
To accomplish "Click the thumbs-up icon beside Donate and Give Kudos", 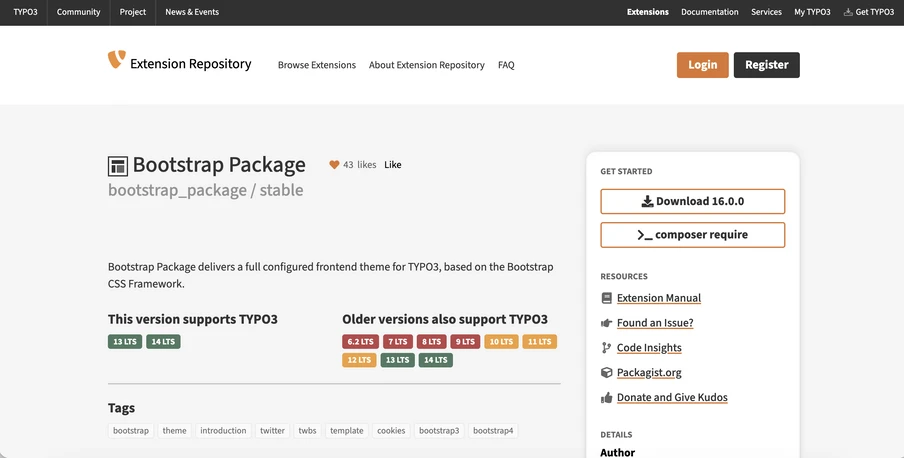I will click(607, 397).
